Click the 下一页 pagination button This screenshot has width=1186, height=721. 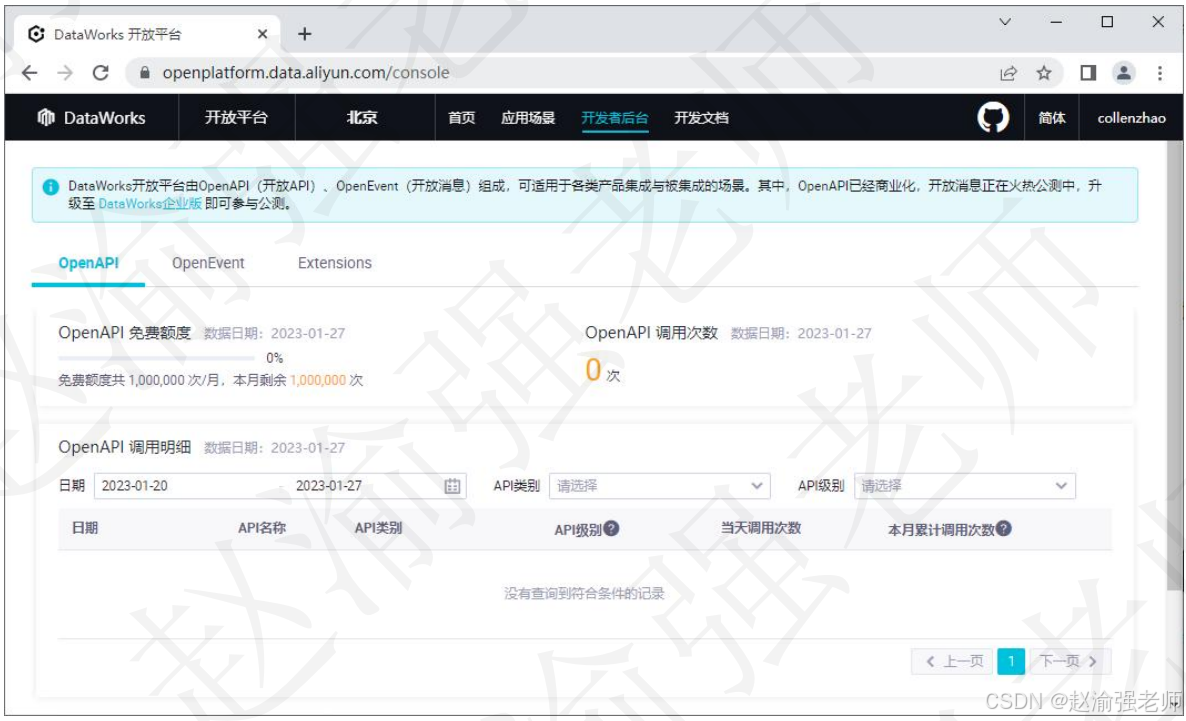point(1069,661)
